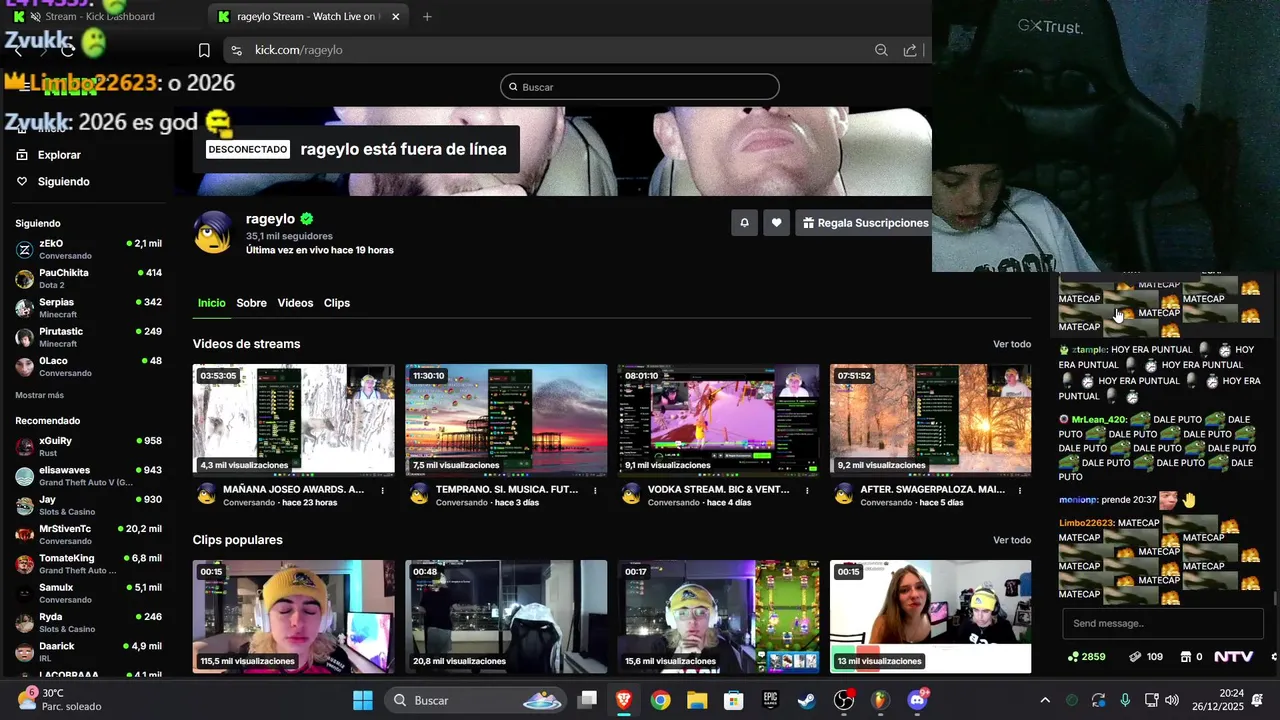This screenshot has height=720, width=1280.
Task: Open the 08:01:10 VODKA STREAM thumbnail
Action: tap(718, 420)
